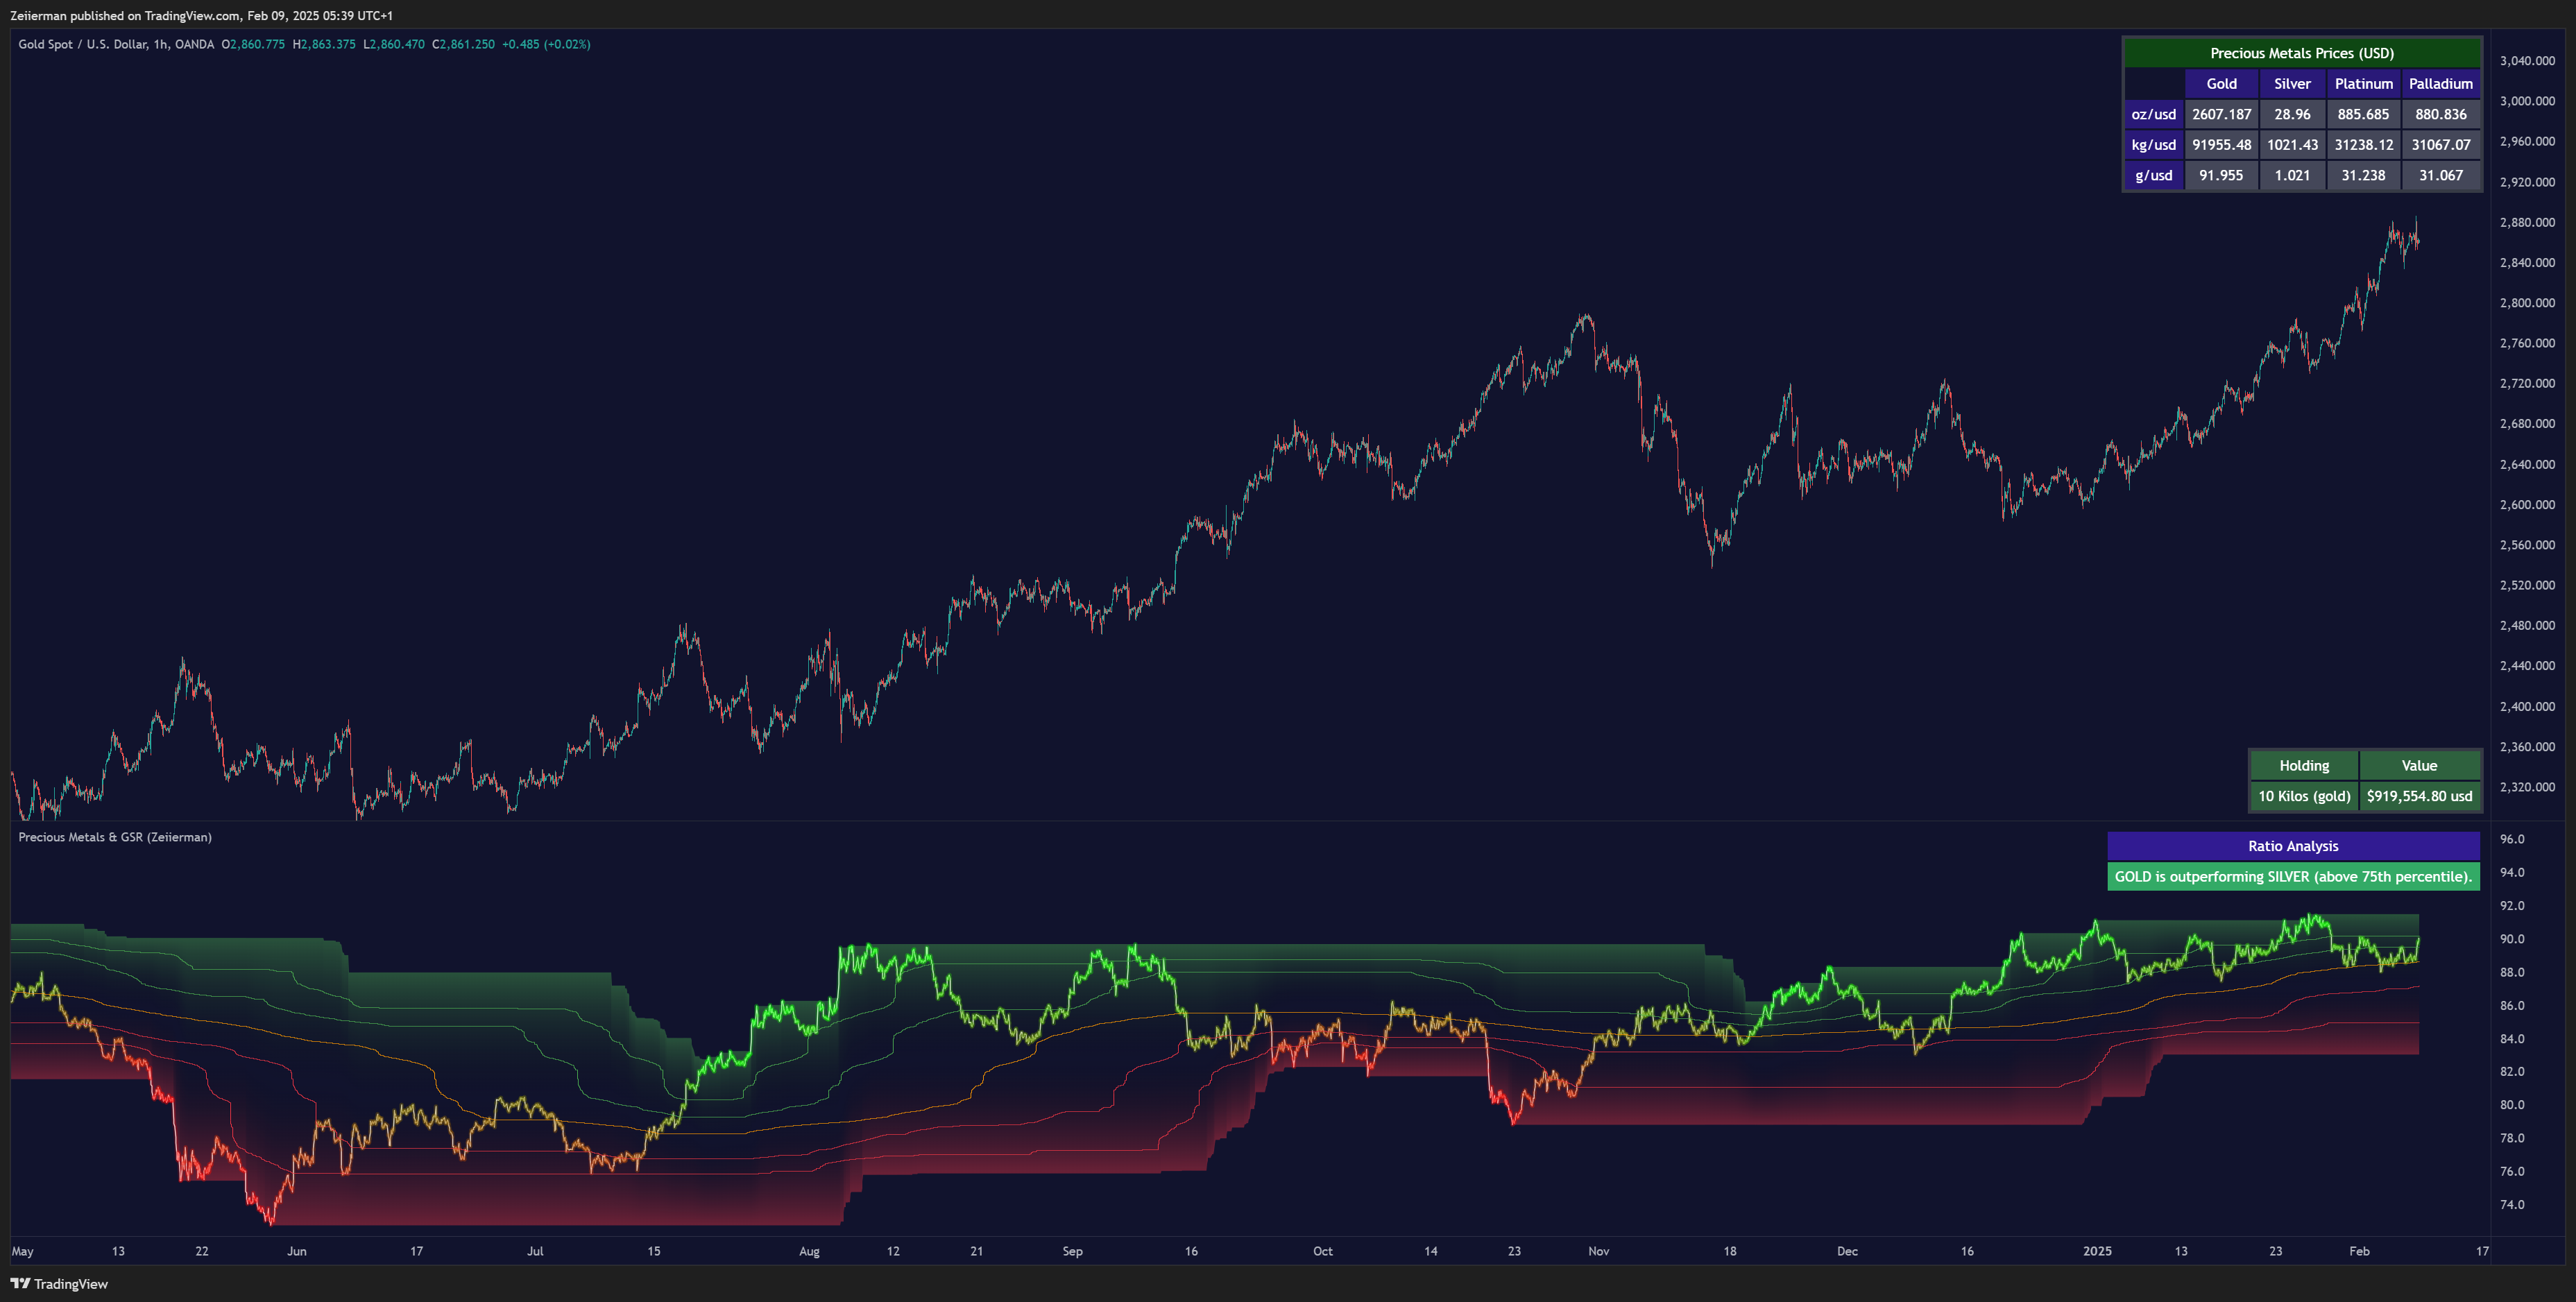Click the palladium gram price 31.067
This screenshot has width=2576, height=1302.
[x=2441, y=175]
